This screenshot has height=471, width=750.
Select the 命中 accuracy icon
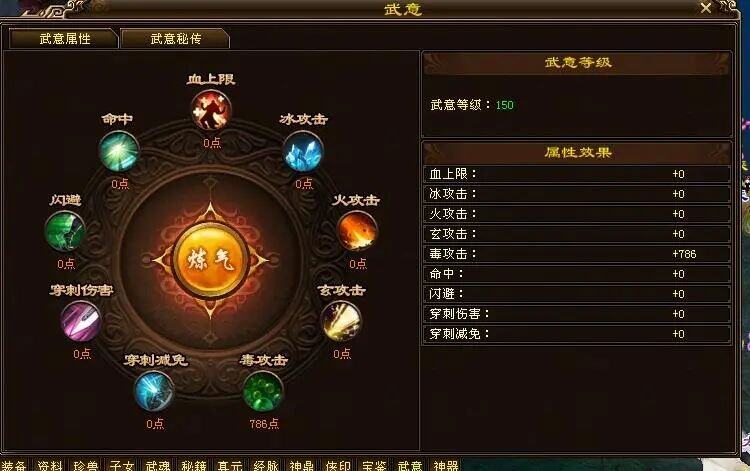[x=119, y=152]
